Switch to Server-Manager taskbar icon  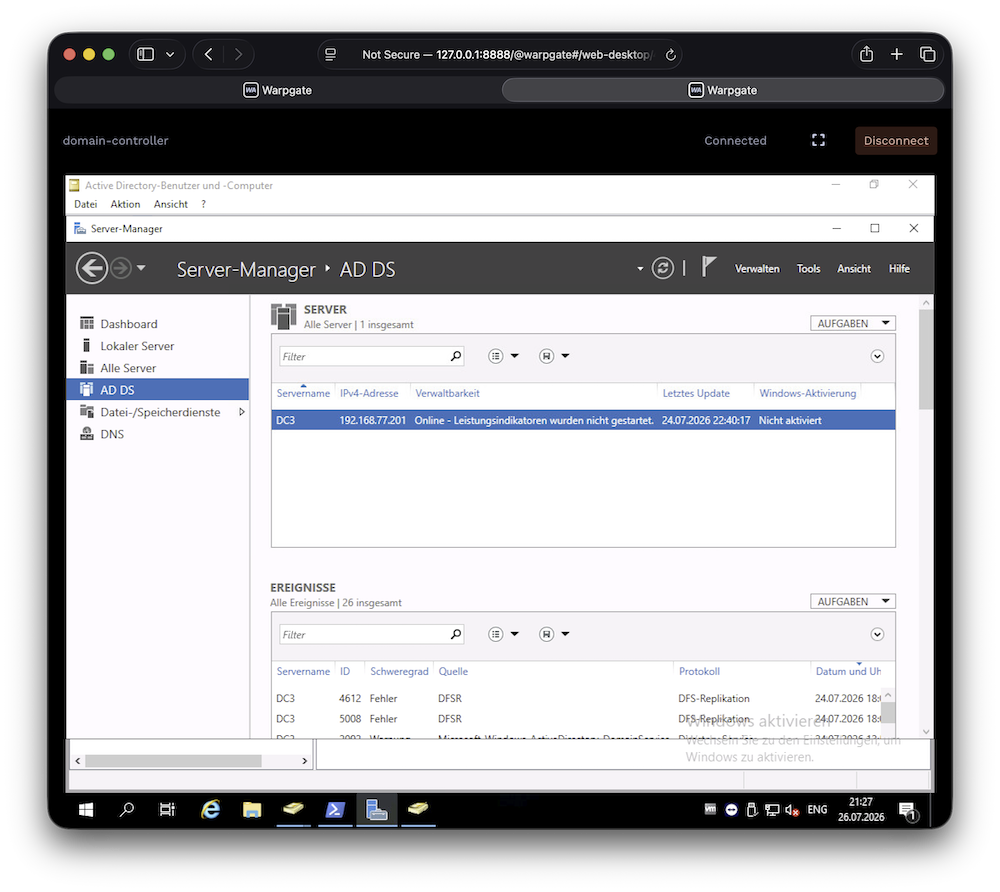coord(376,810)
